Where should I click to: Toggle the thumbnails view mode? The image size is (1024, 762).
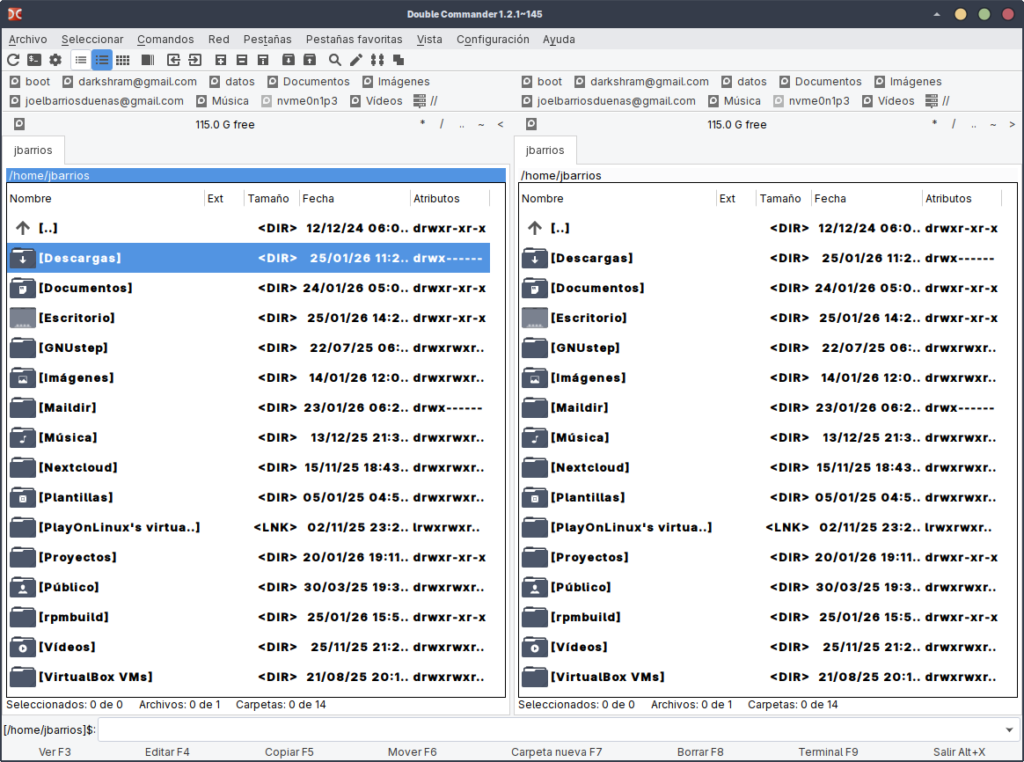(122, 60)
